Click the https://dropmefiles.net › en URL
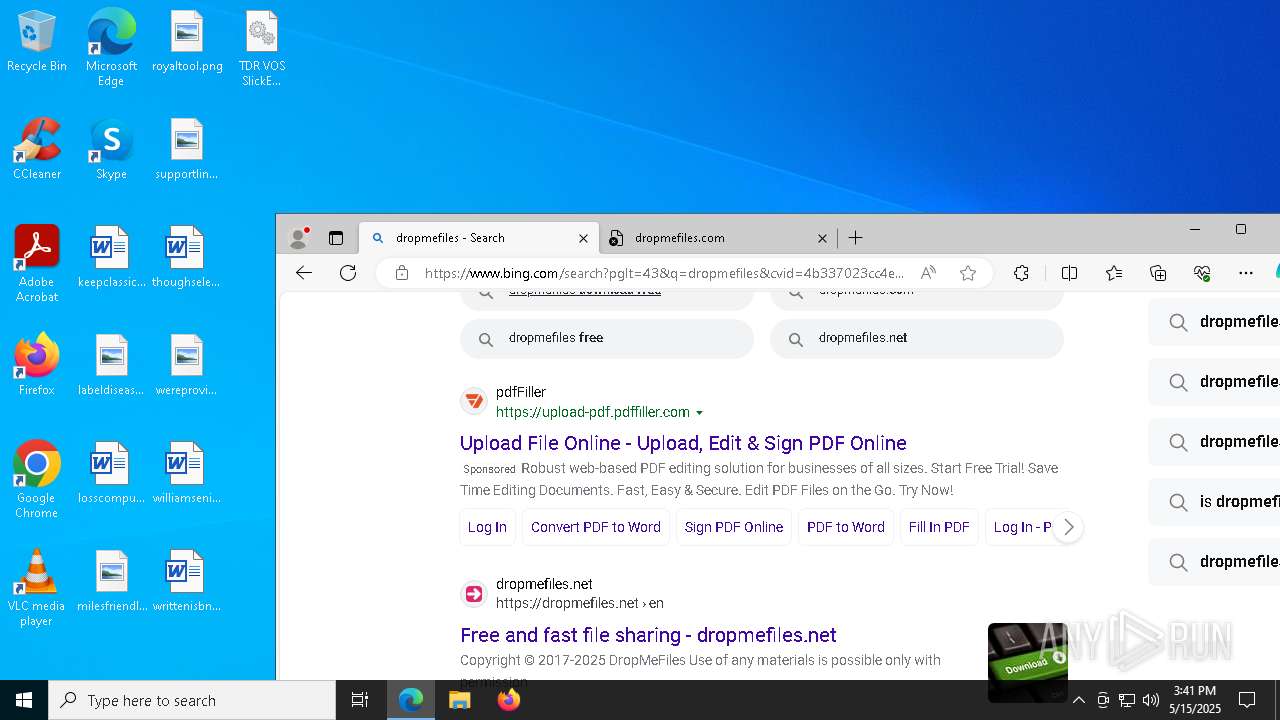The width and height of the screenshot is (1280, 720). 580,603
